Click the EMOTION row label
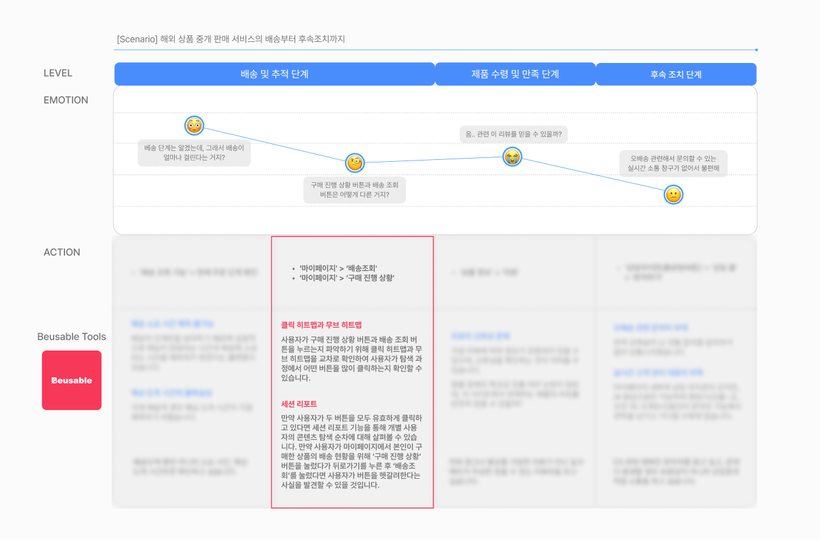 pos(66,100)
